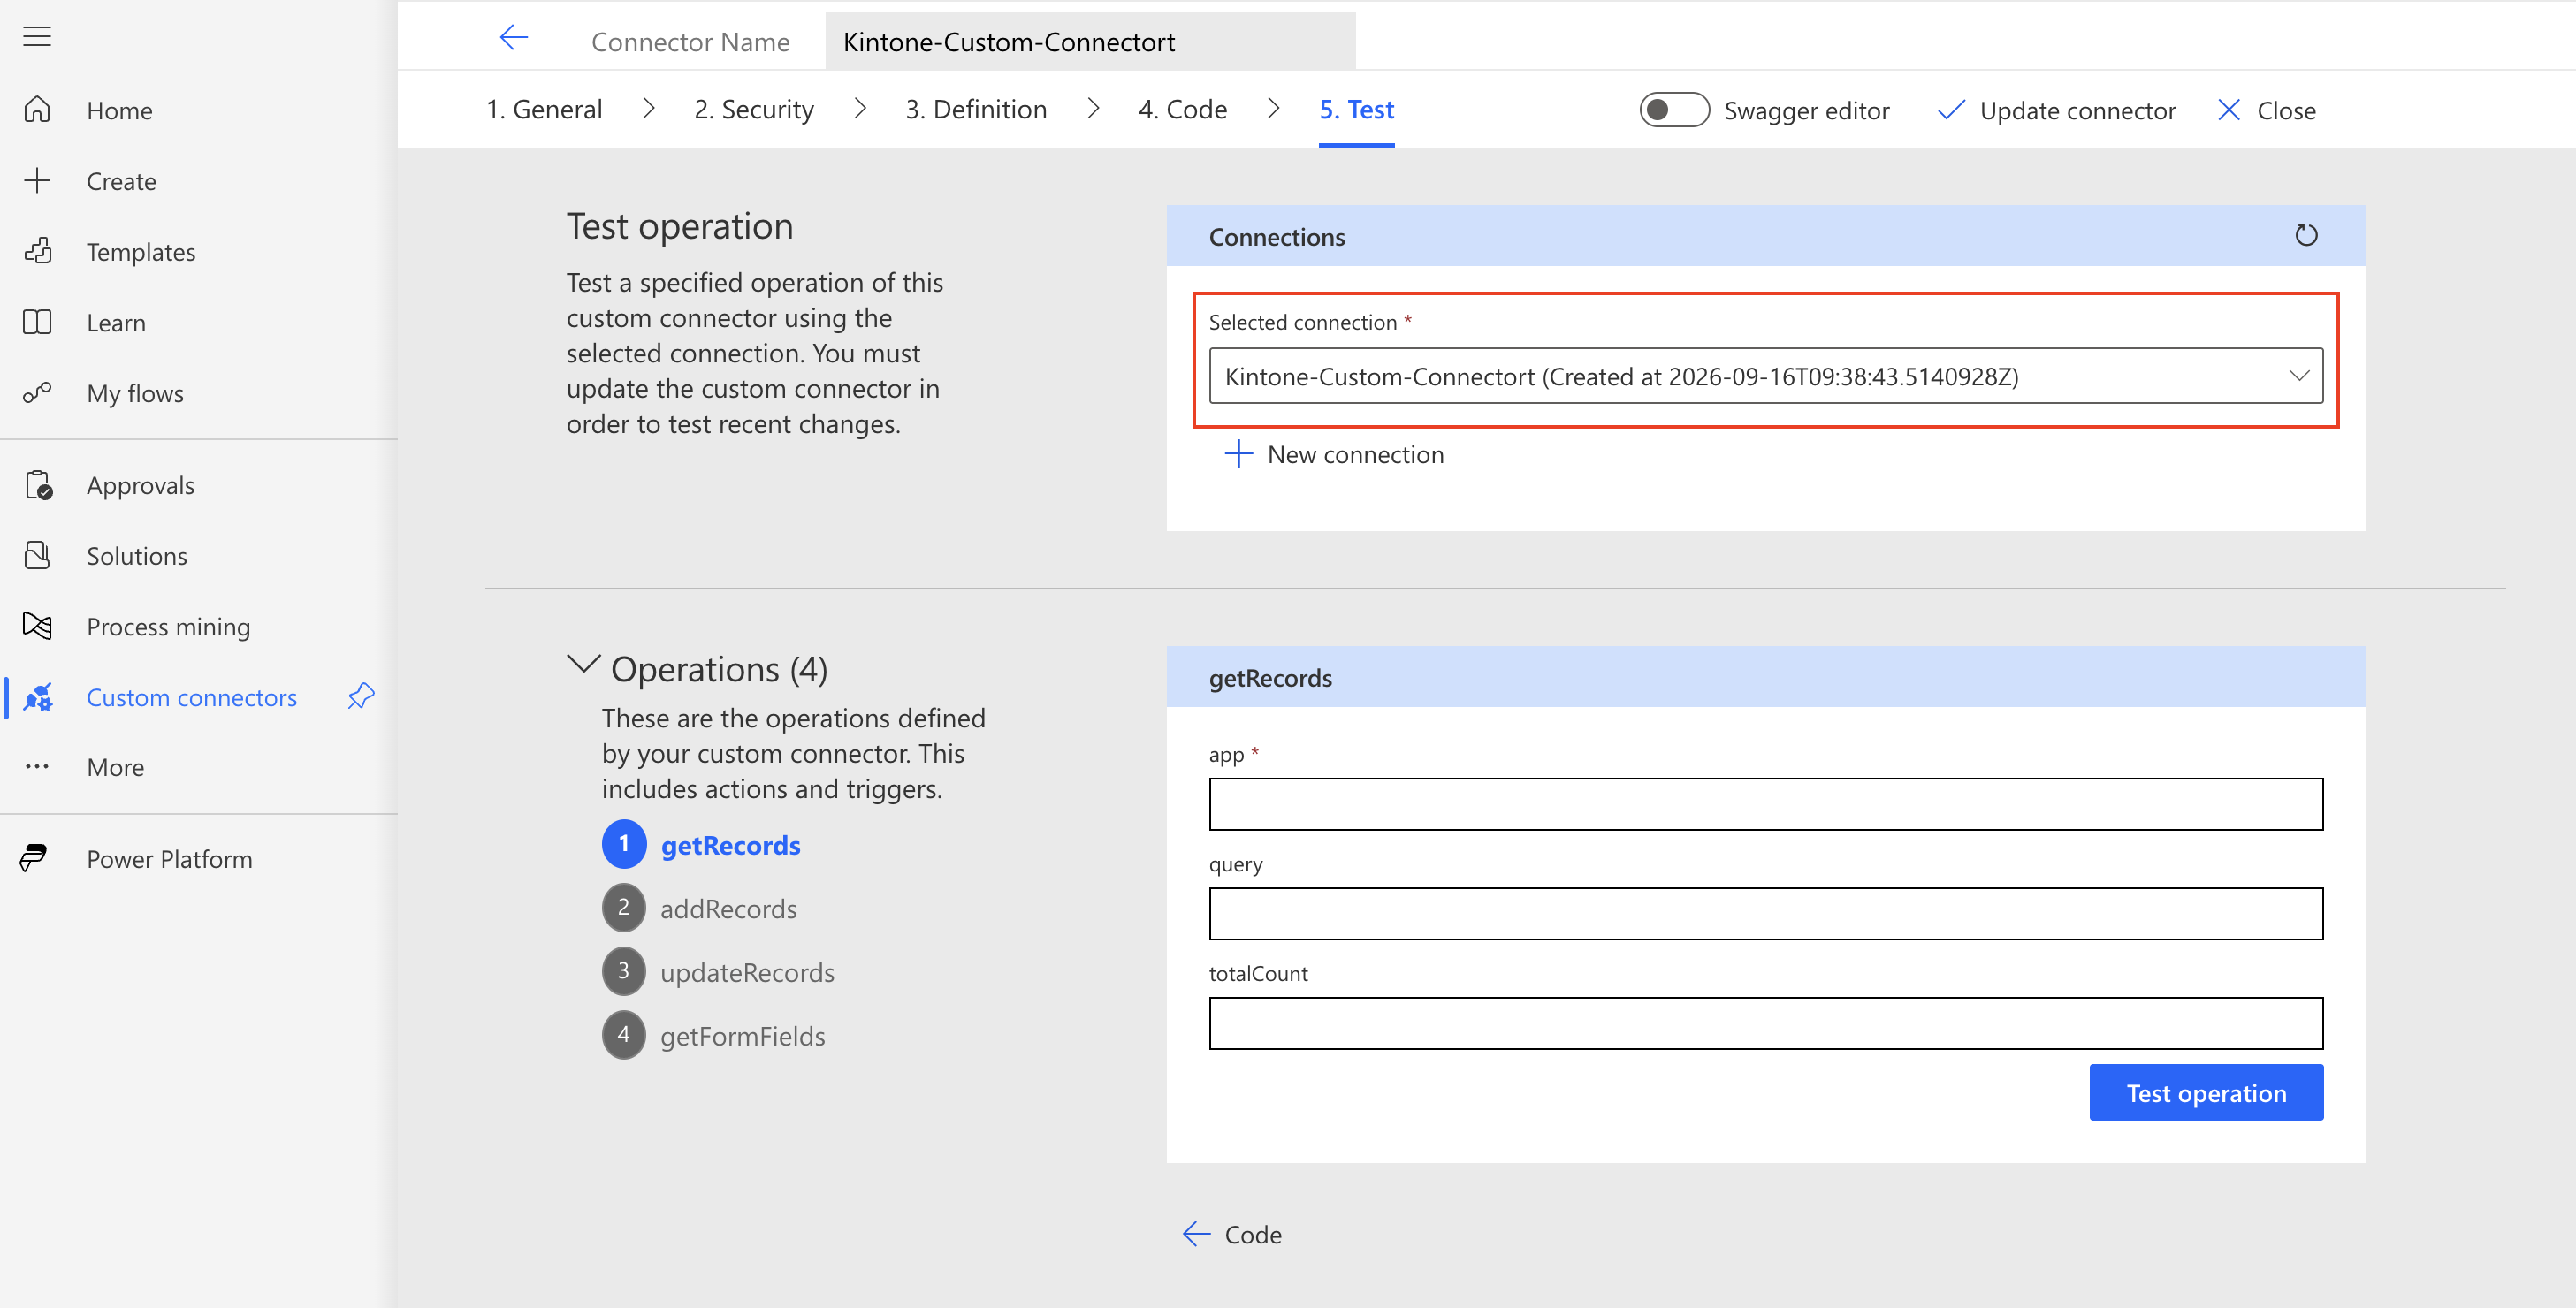2576x1308 pixels.
Task: Open the Selected connection dropdown
Action: [x=1765, y=376]
